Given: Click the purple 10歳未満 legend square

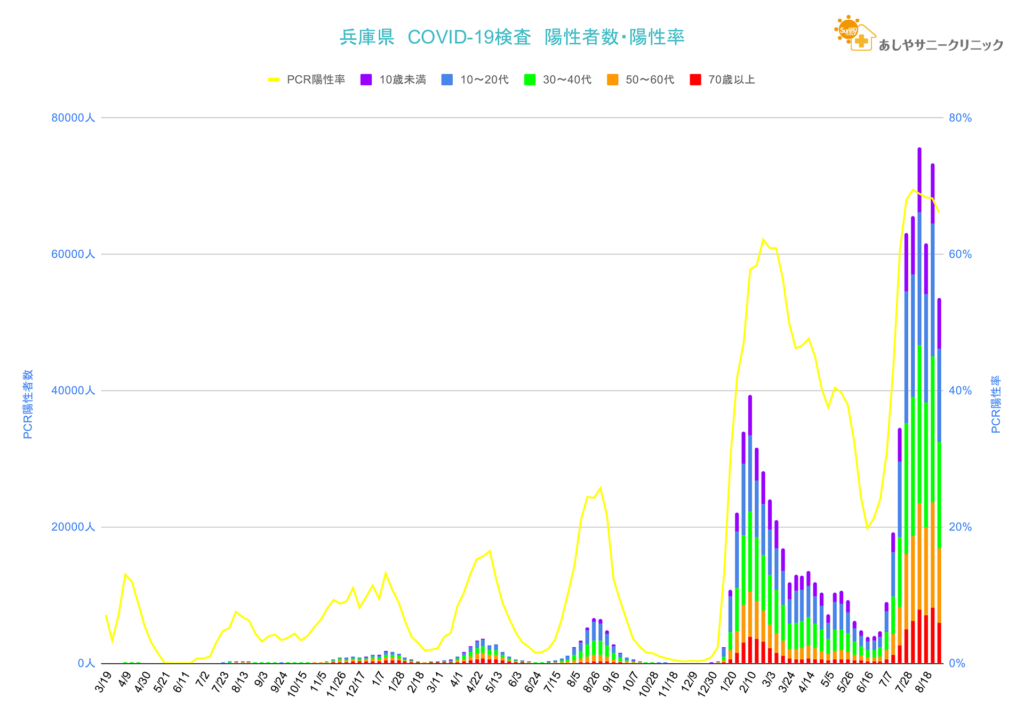Looking at the screenshot, I should click(365, 79).
